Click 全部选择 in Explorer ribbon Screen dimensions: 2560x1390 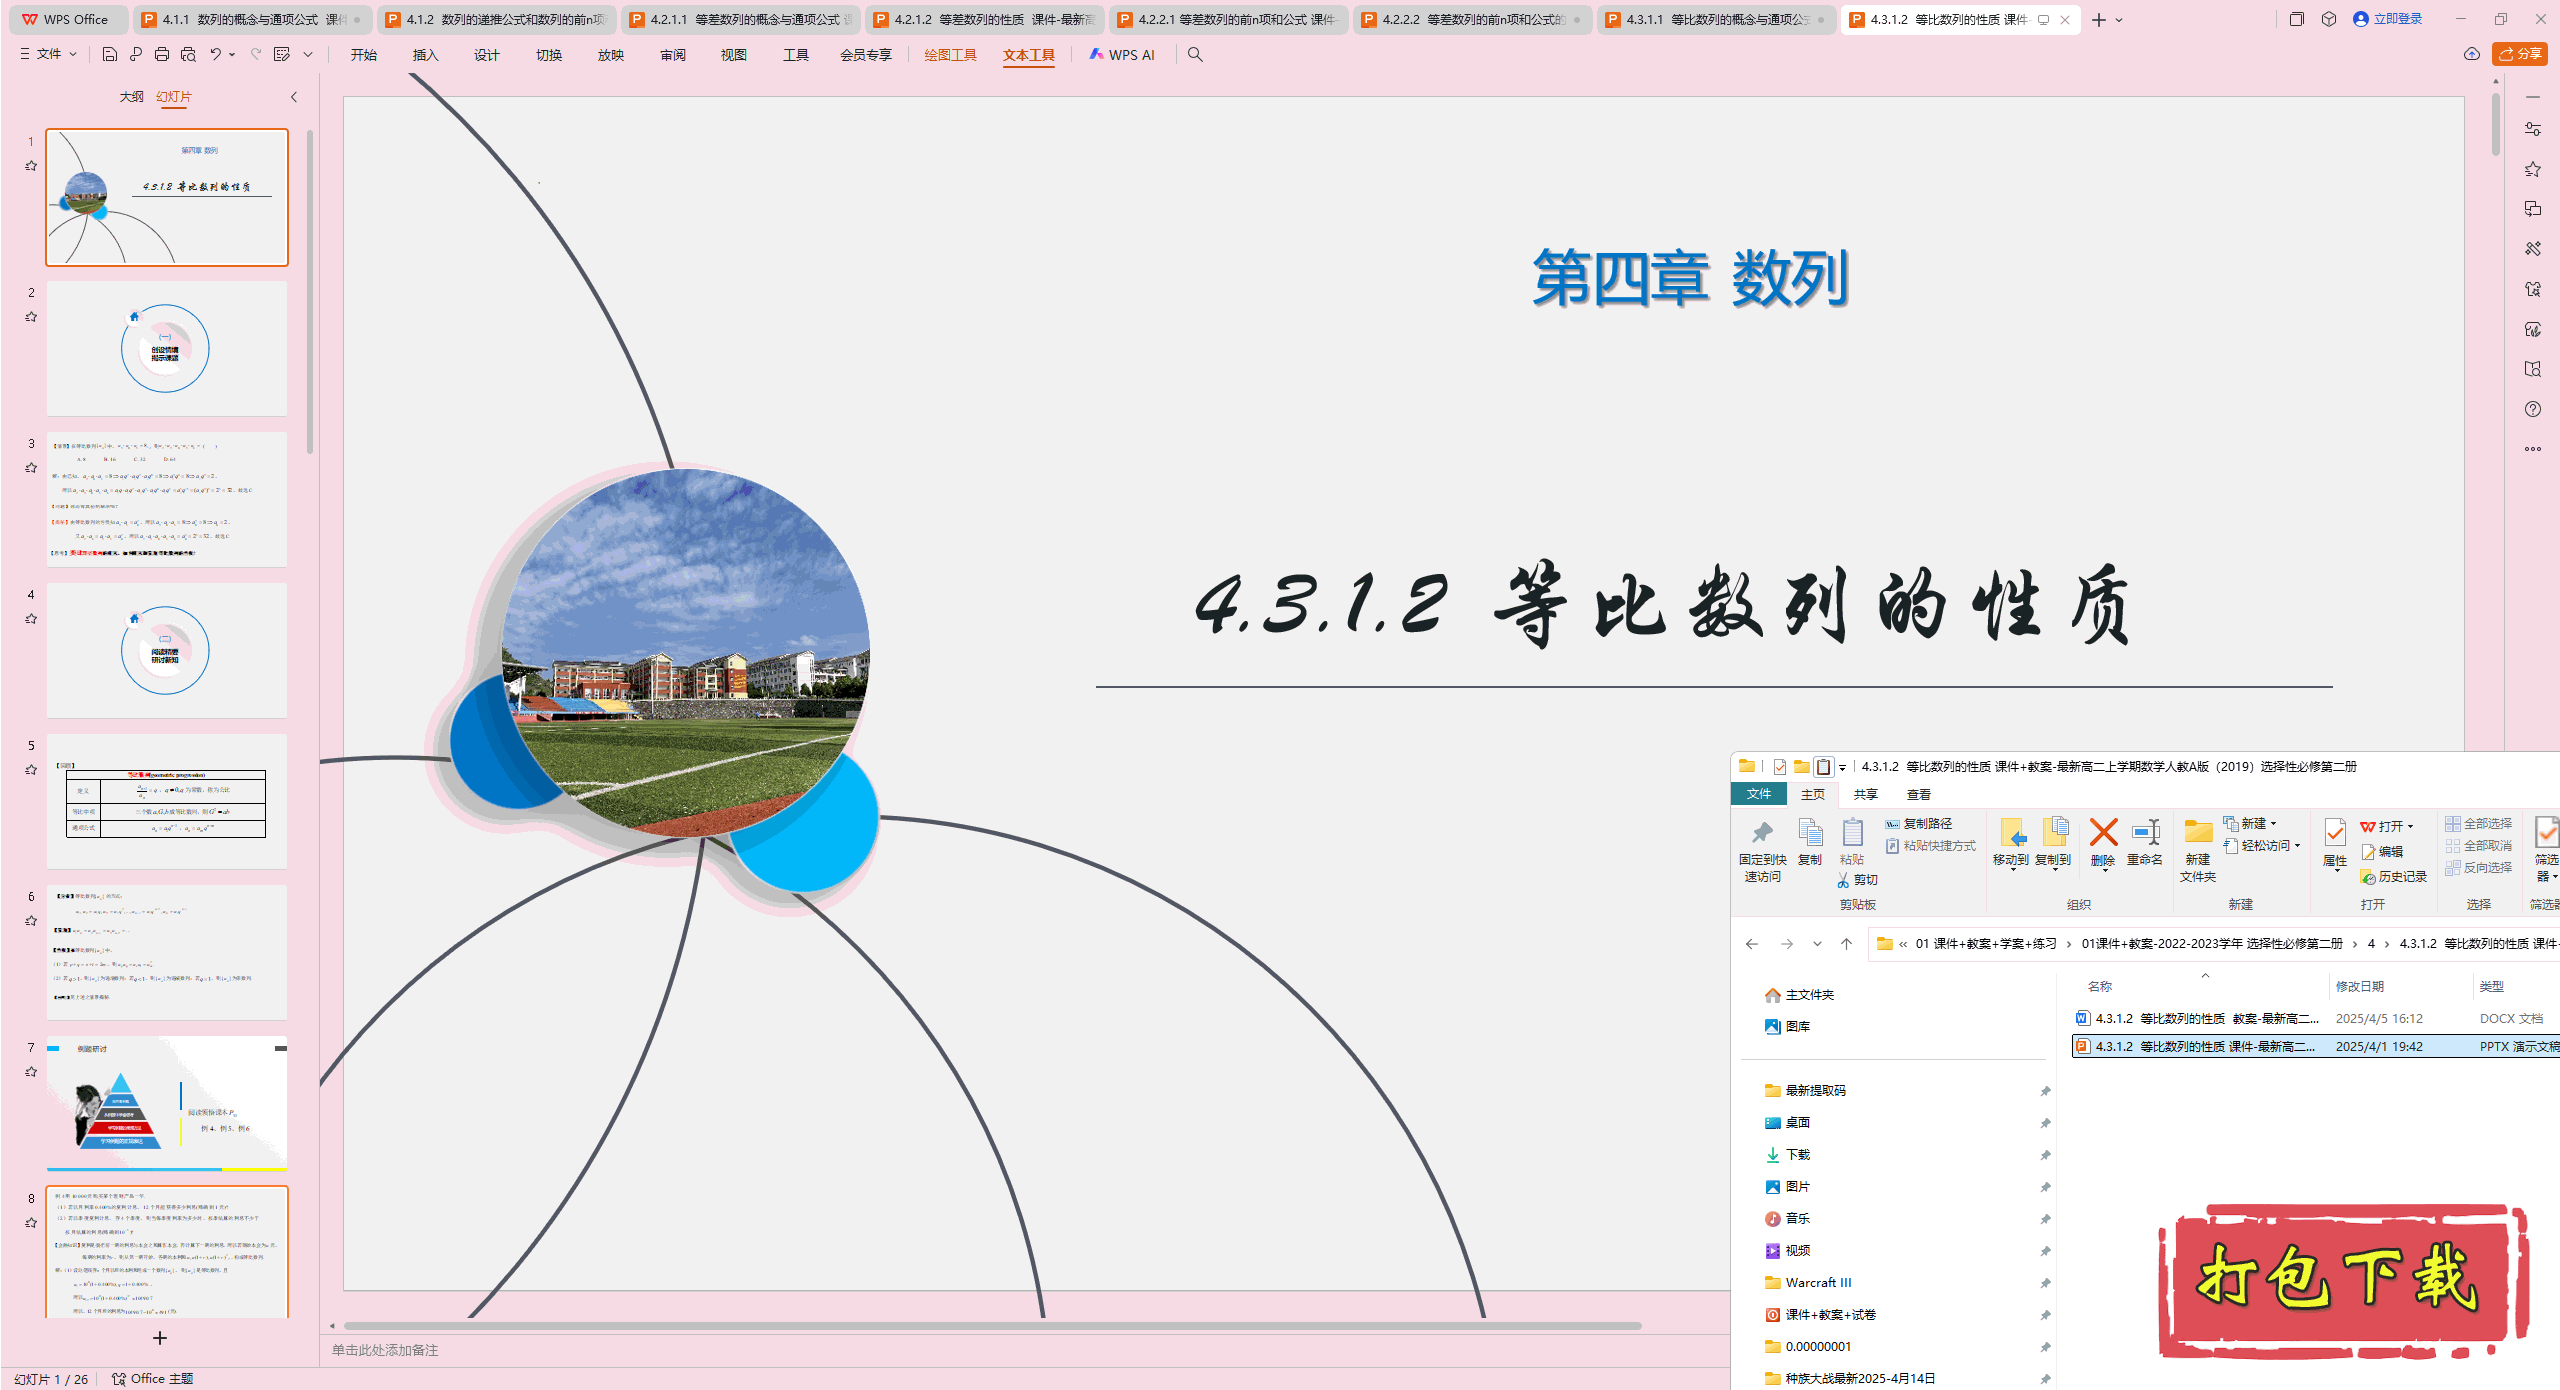coord(2478,824)
